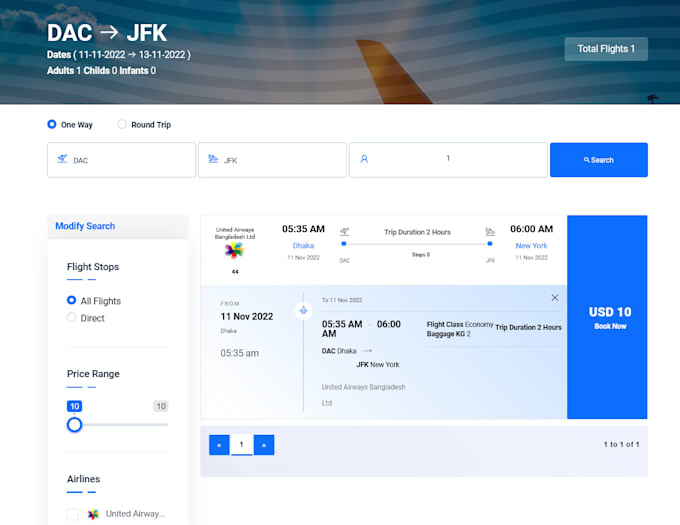
Task: Open the passengers count field
Action: pos(448,160)
